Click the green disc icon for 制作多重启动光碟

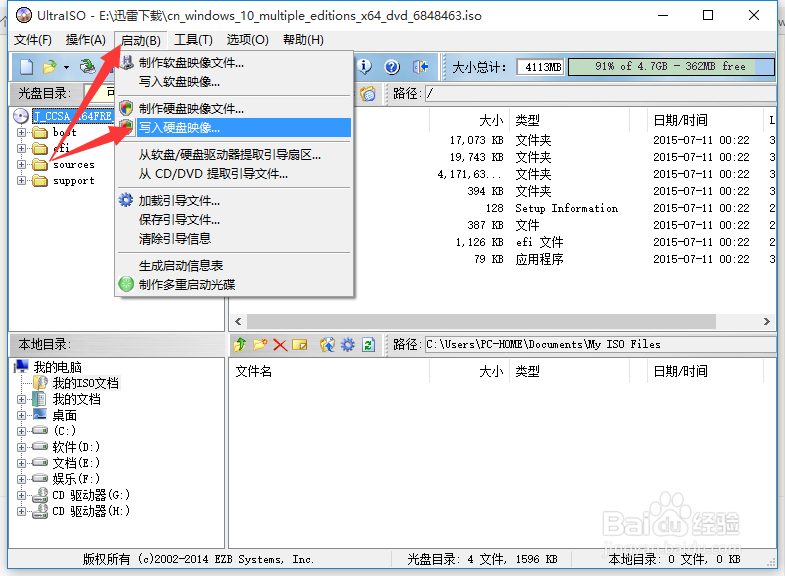(126, 284)
